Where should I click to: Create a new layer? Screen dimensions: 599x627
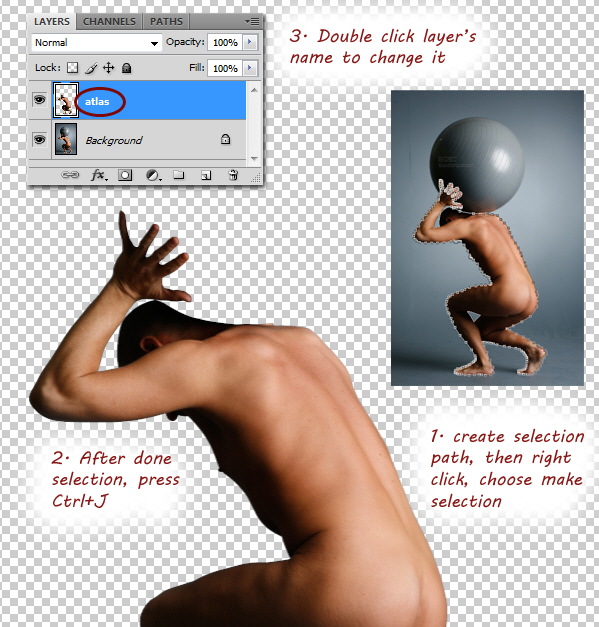[206, 175]
